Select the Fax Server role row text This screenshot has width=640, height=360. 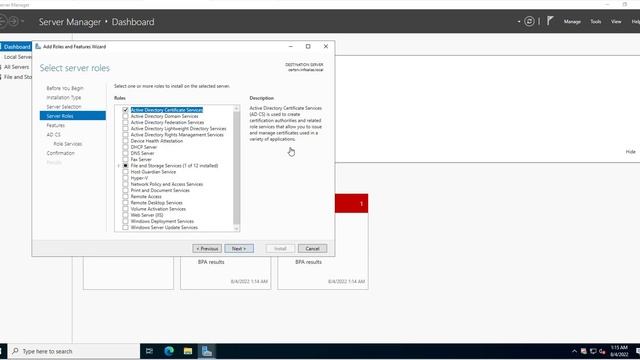tap(141, 160)
